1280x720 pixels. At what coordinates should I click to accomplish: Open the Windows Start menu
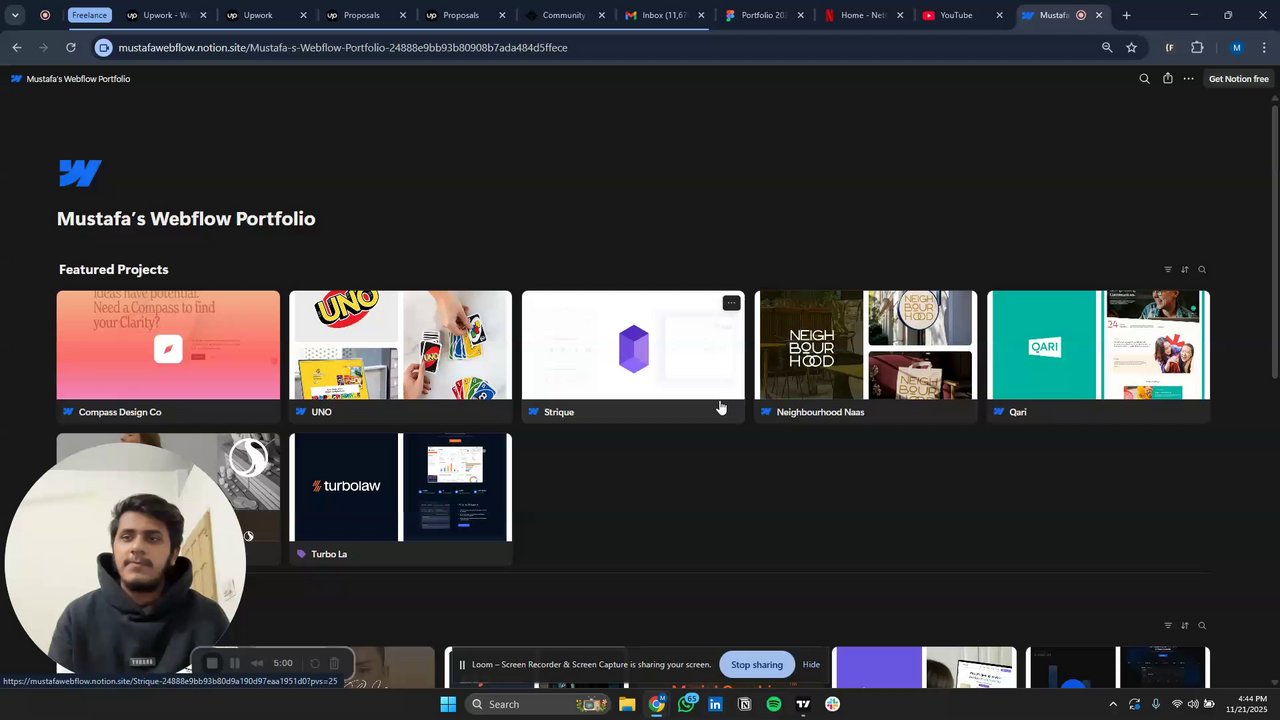point(448,704)
